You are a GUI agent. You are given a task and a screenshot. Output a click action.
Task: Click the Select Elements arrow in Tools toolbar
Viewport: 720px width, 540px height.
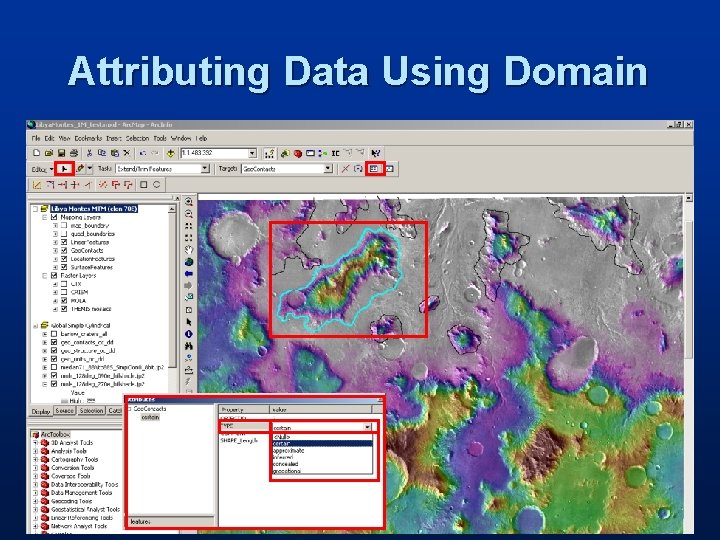point(188,322)
